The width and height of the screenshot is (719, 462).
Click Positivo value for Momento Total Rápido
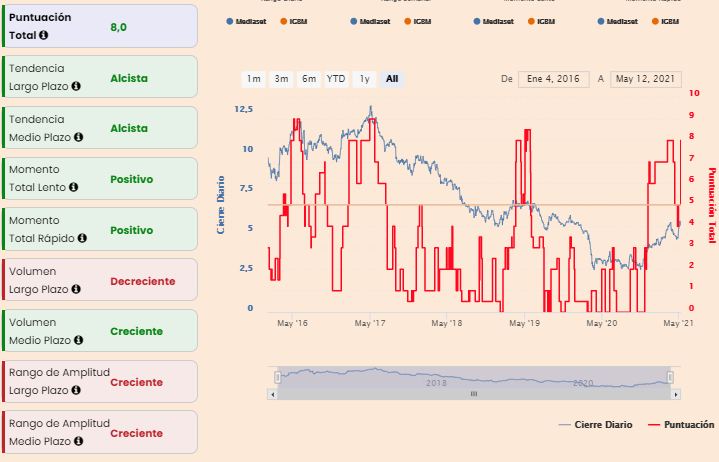(132, 230)
